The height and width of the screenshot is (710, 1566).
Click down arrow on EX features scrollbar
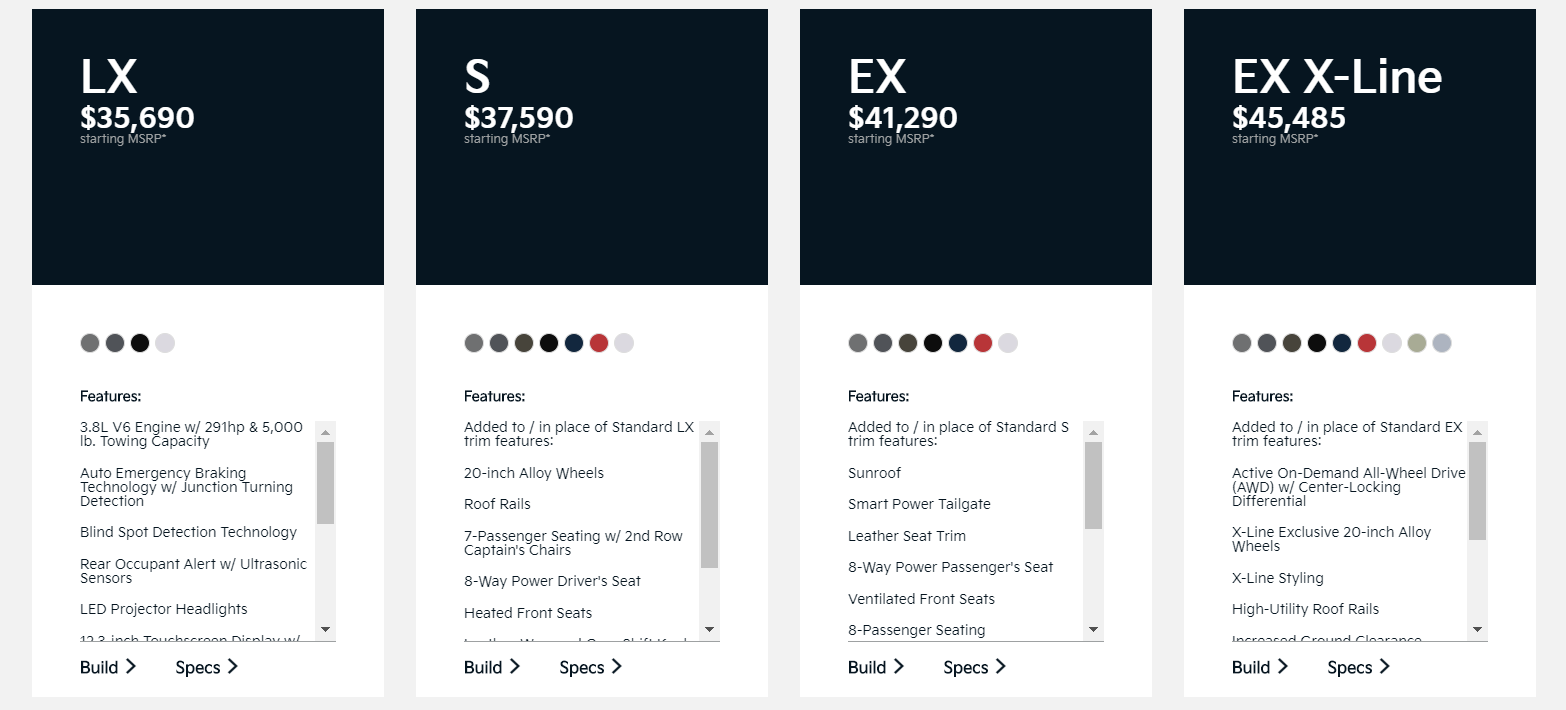coord(1093,630)
